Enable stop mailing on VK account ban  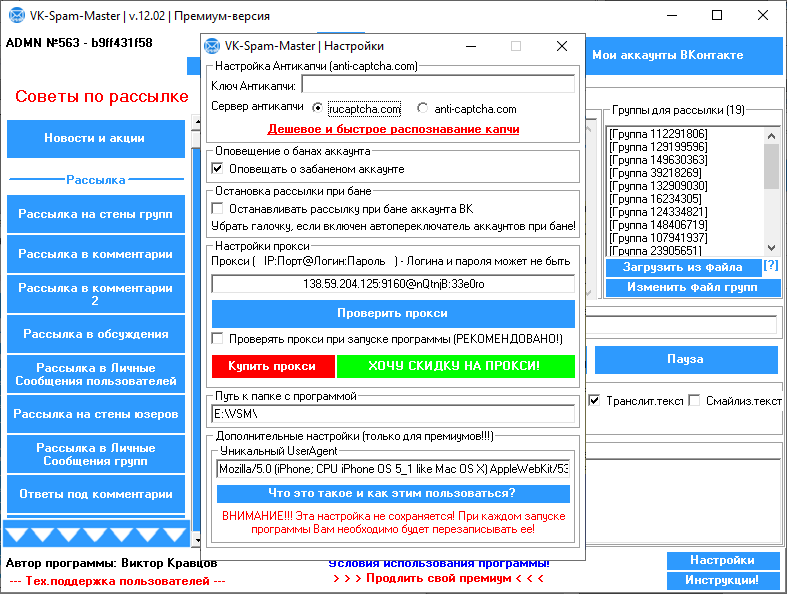(218, 209)
